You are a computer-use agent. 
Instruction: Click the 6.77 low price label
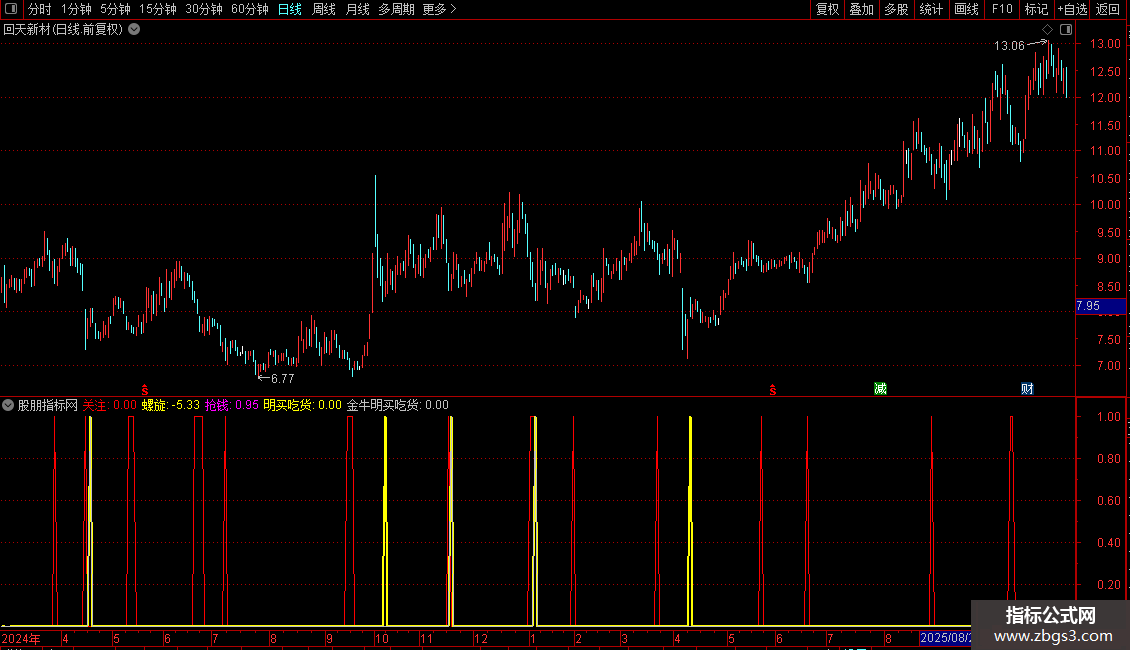pyautogui.click(x=282, y=378)
